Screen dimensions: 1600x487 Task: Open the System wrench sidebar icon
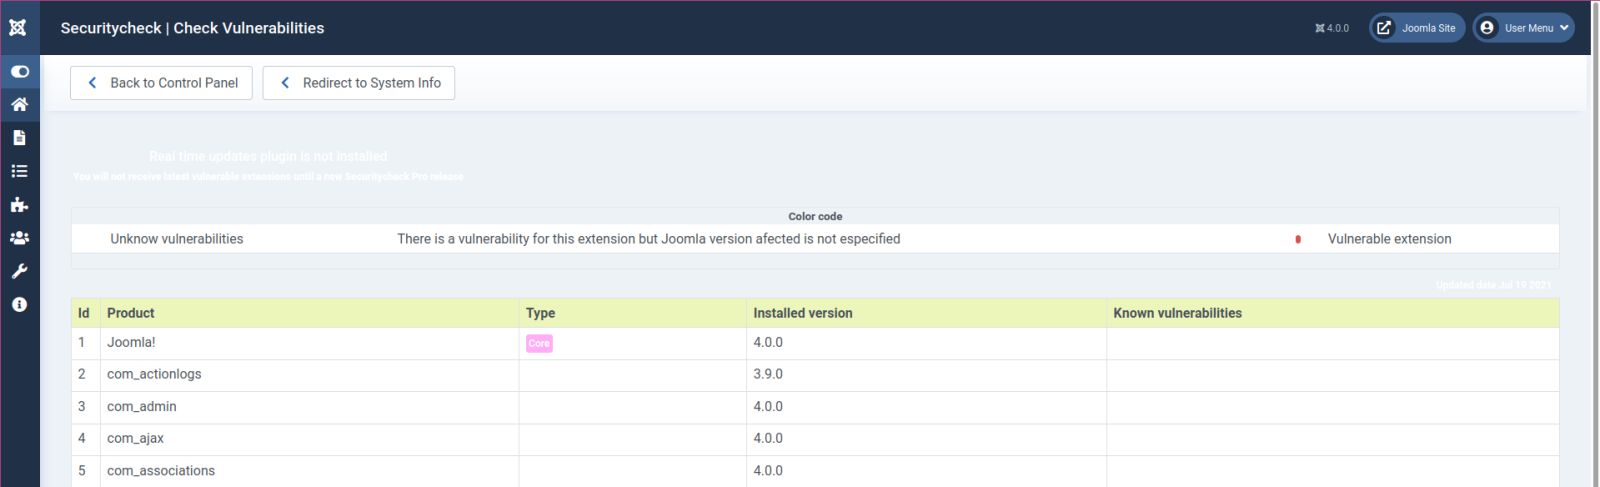19,271
